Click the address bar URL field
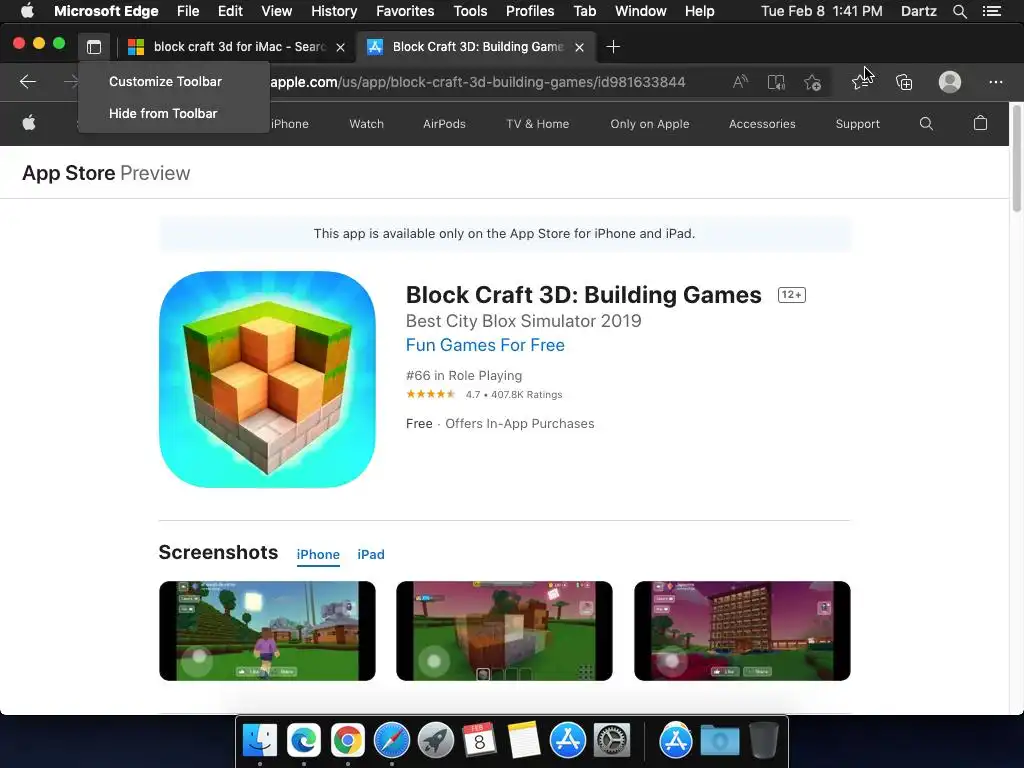The height and width of the screenshot is (768, 1024). (477, 82)
